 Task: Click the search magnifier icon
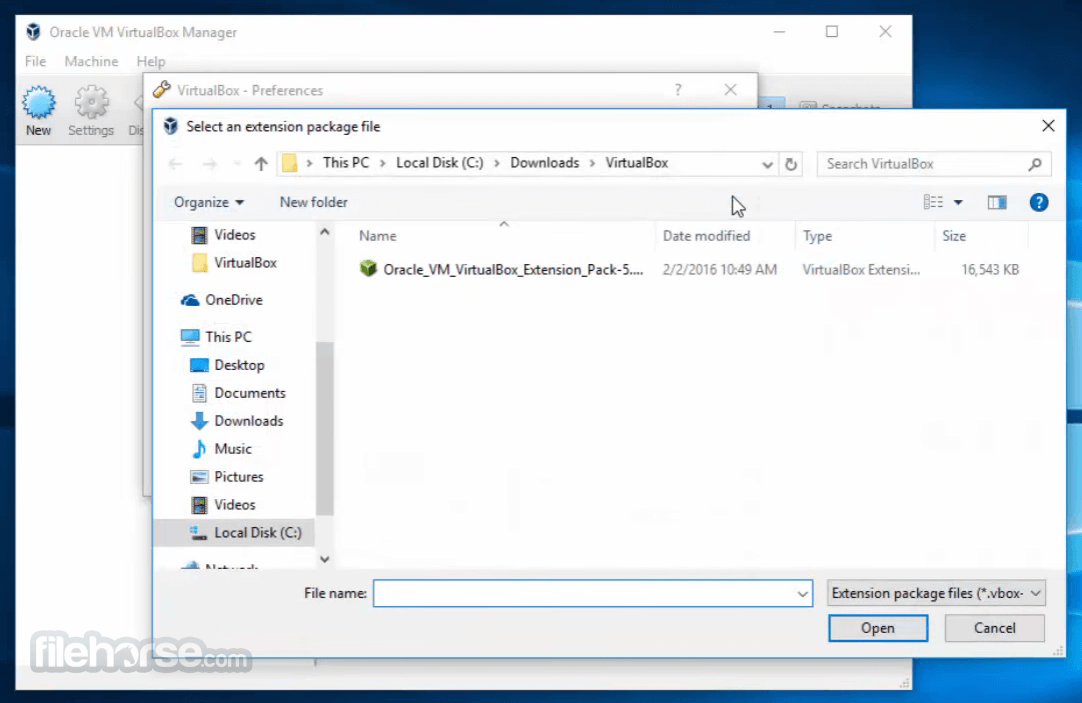tap(1034, 164)
